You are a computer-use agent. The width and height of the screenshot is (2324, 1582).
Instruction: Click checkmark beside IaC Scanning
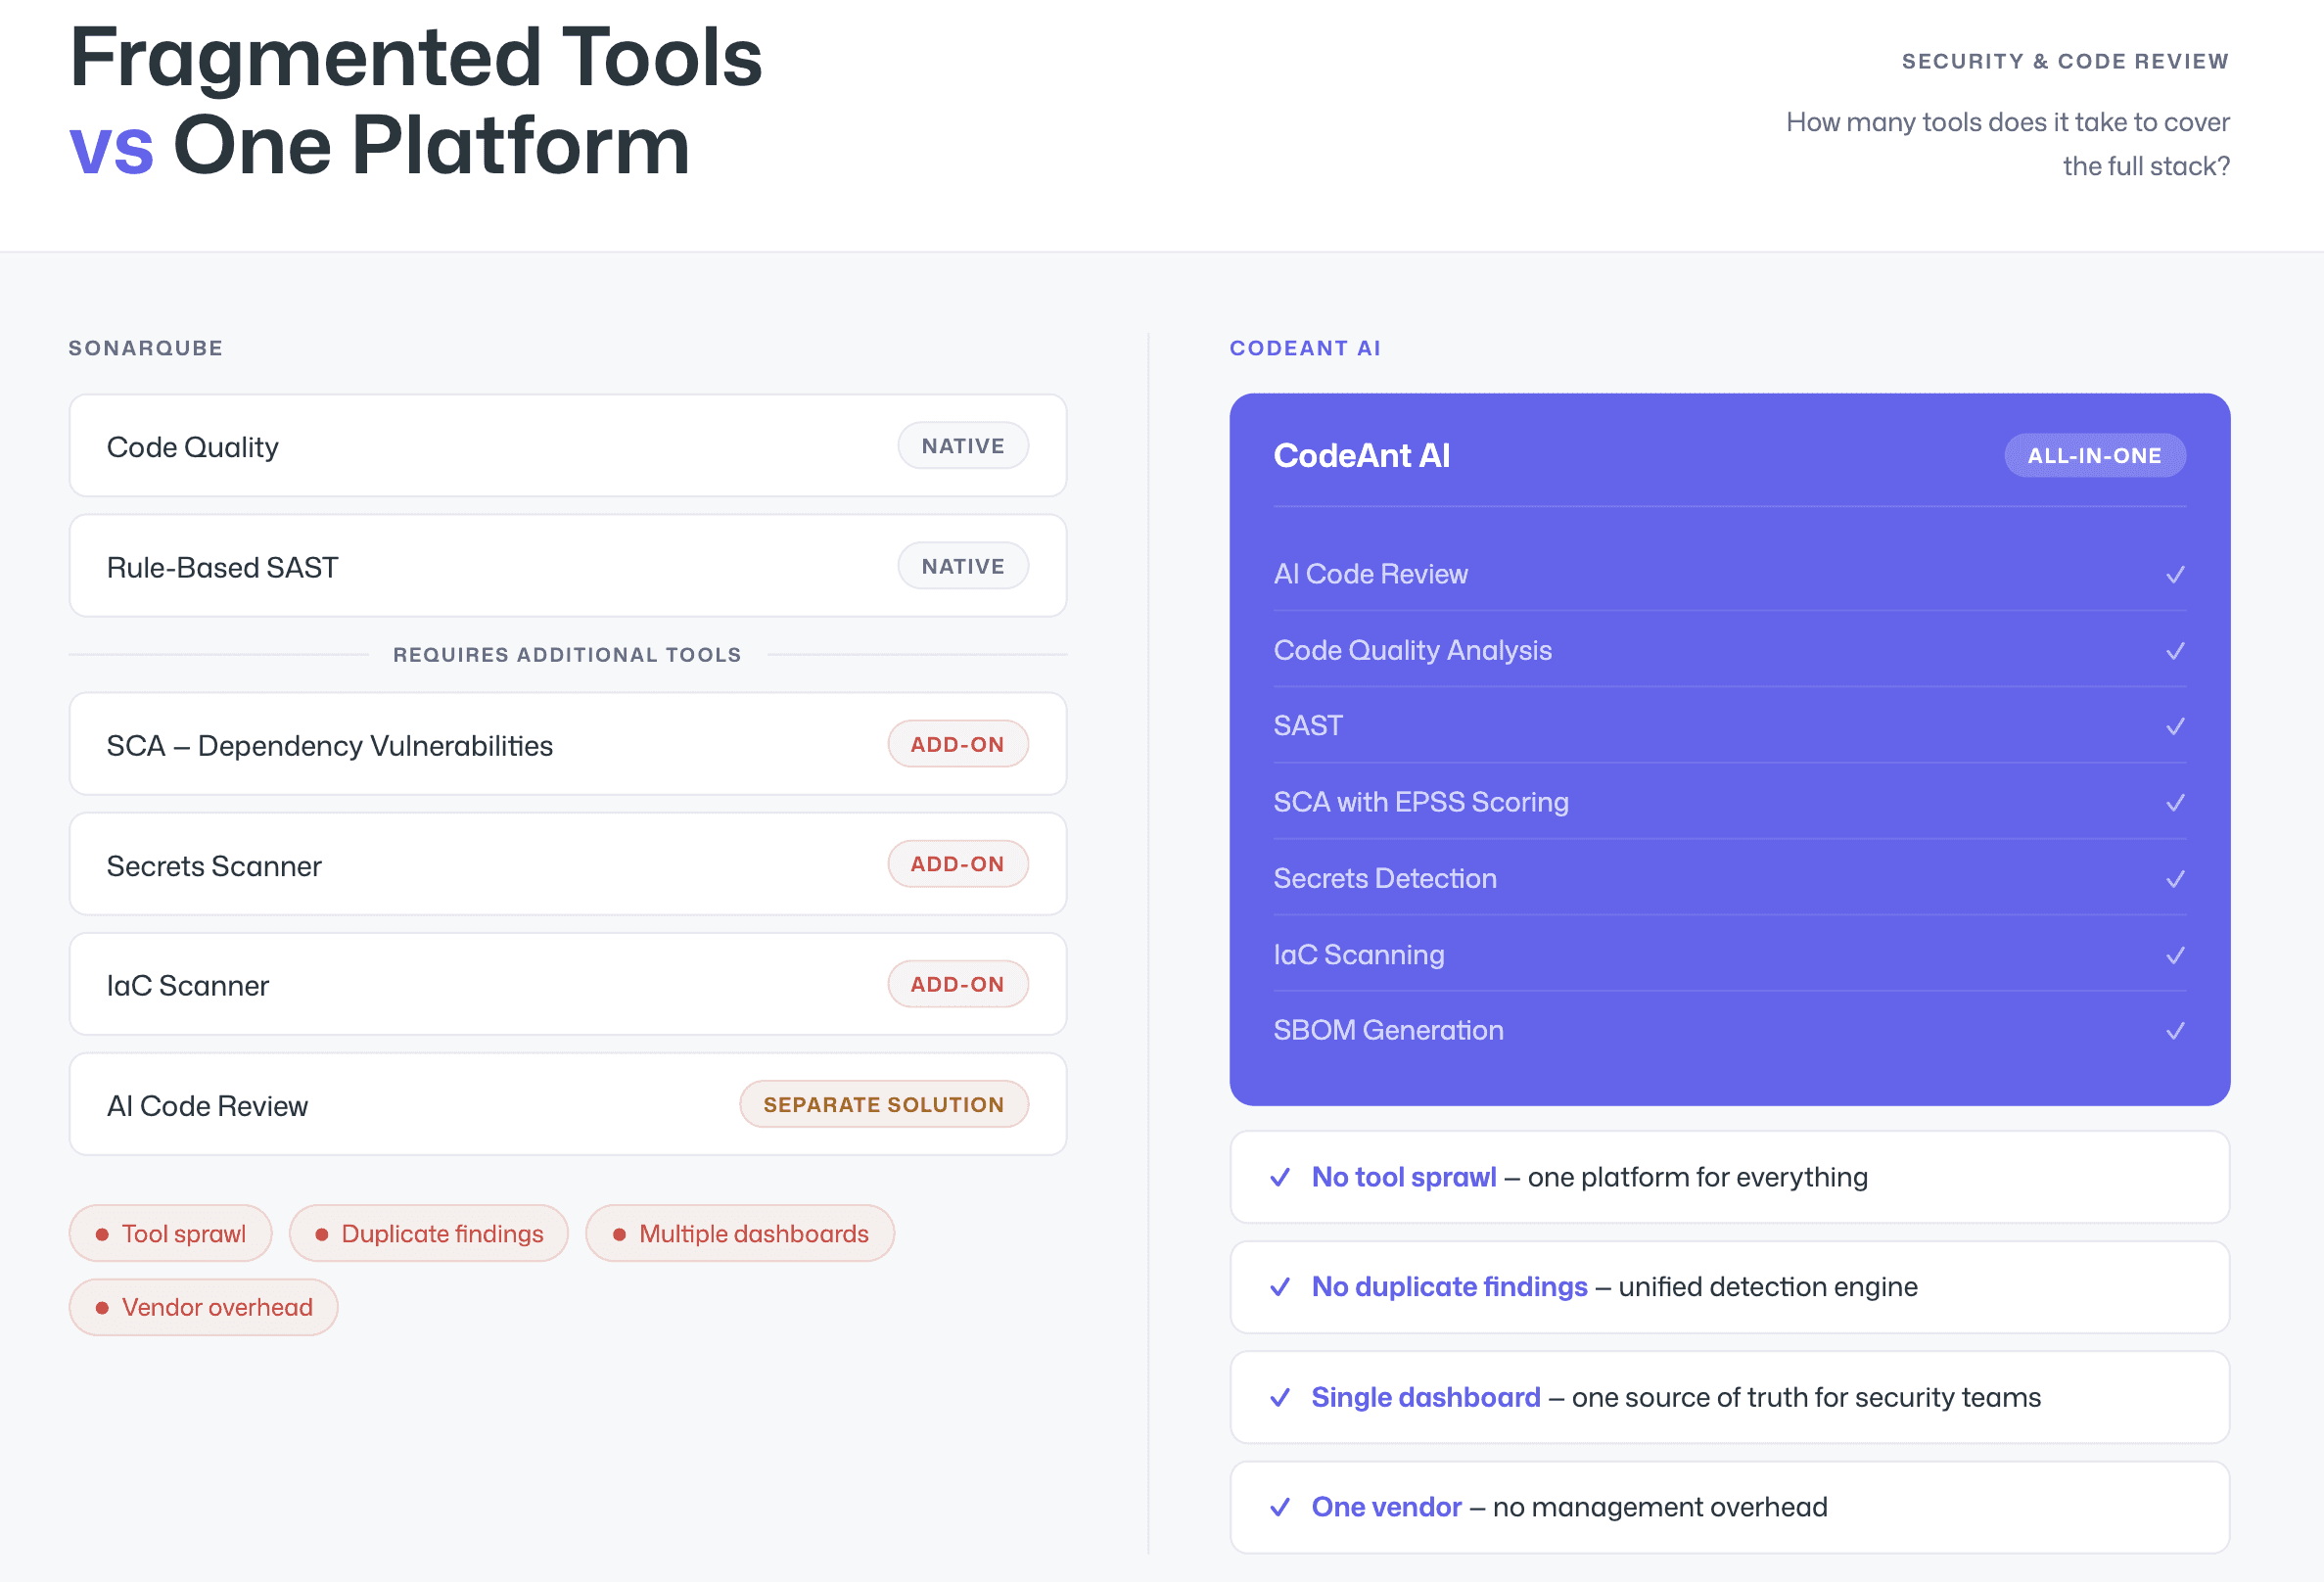pos(2175,955)
